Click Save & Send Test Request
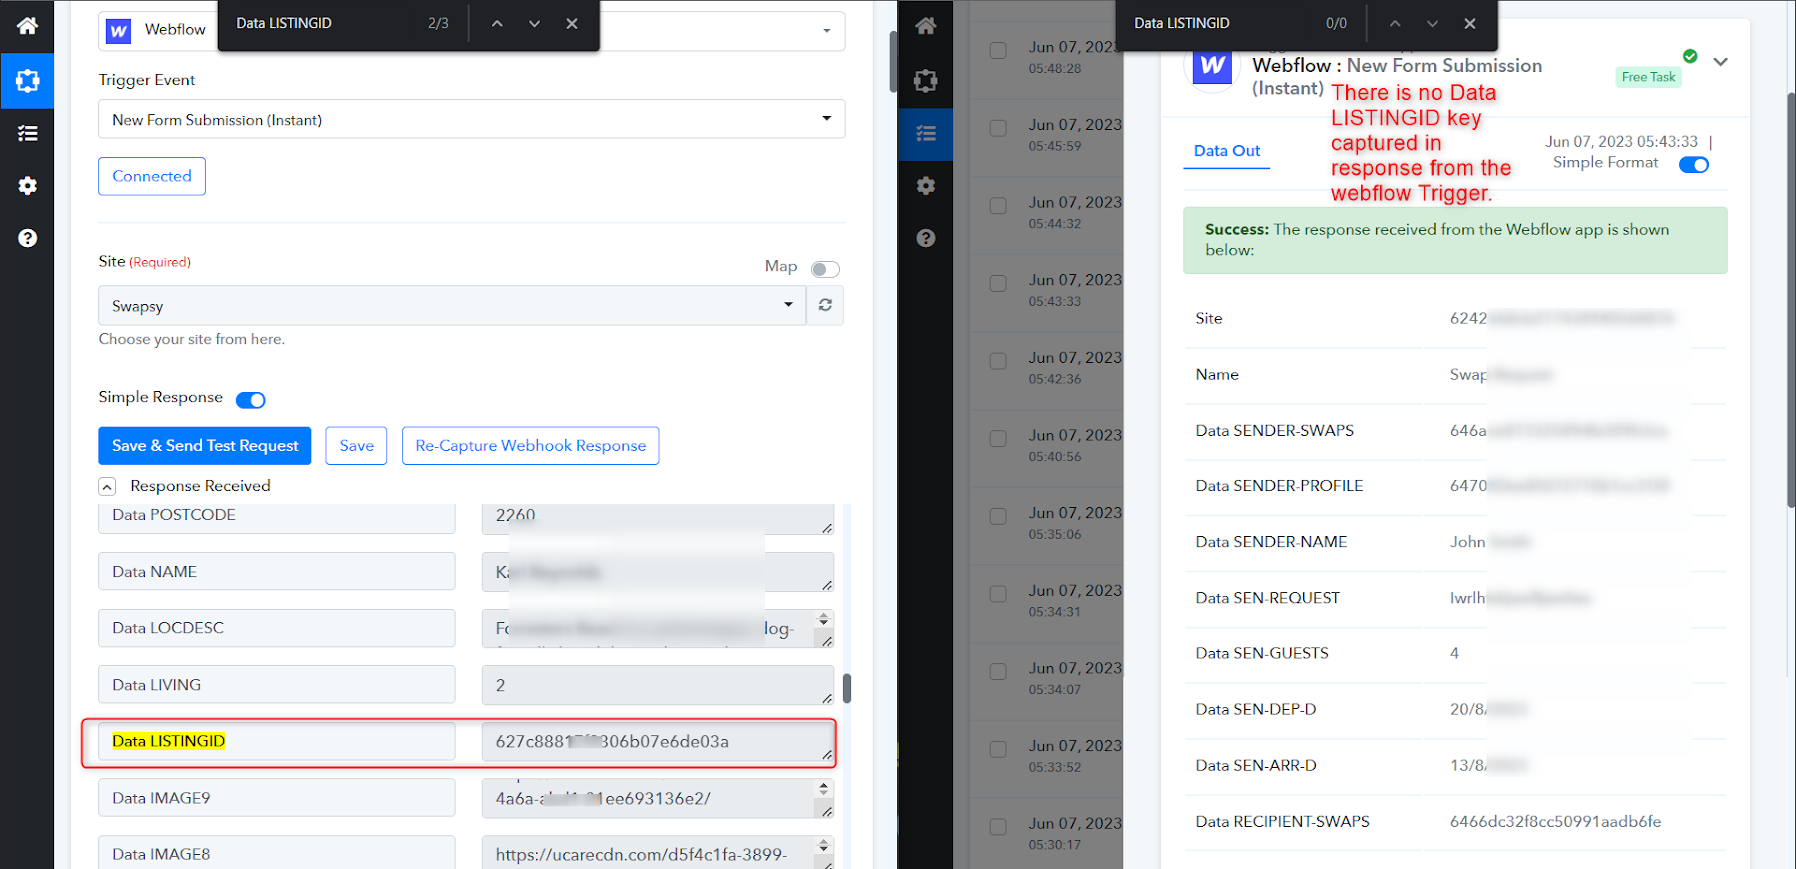Screen dimensions: 1796x869 pyautogui.click(x=205, y=446)
